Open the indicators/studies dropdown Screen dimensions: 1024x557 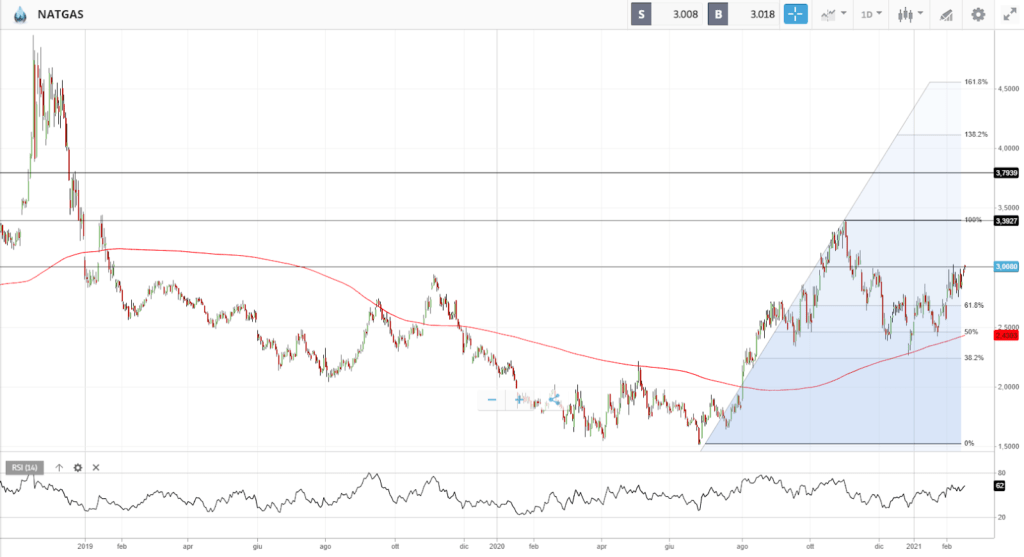[832, 14]
